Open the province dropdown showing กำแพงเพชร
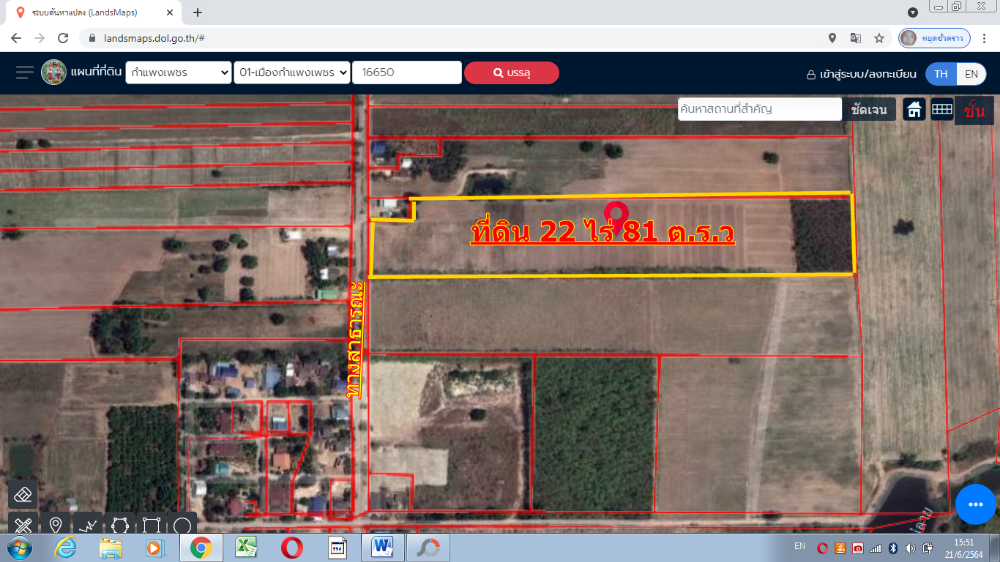Viewport: 1000px width, 562px height. tap(178, 72)
